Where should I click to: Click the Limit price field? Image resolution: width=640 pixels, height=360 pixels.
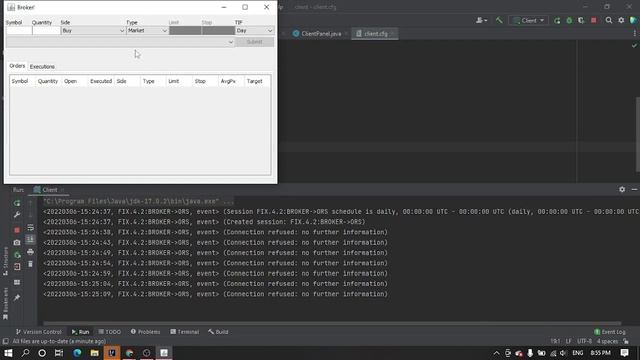[x=185, y=31]
